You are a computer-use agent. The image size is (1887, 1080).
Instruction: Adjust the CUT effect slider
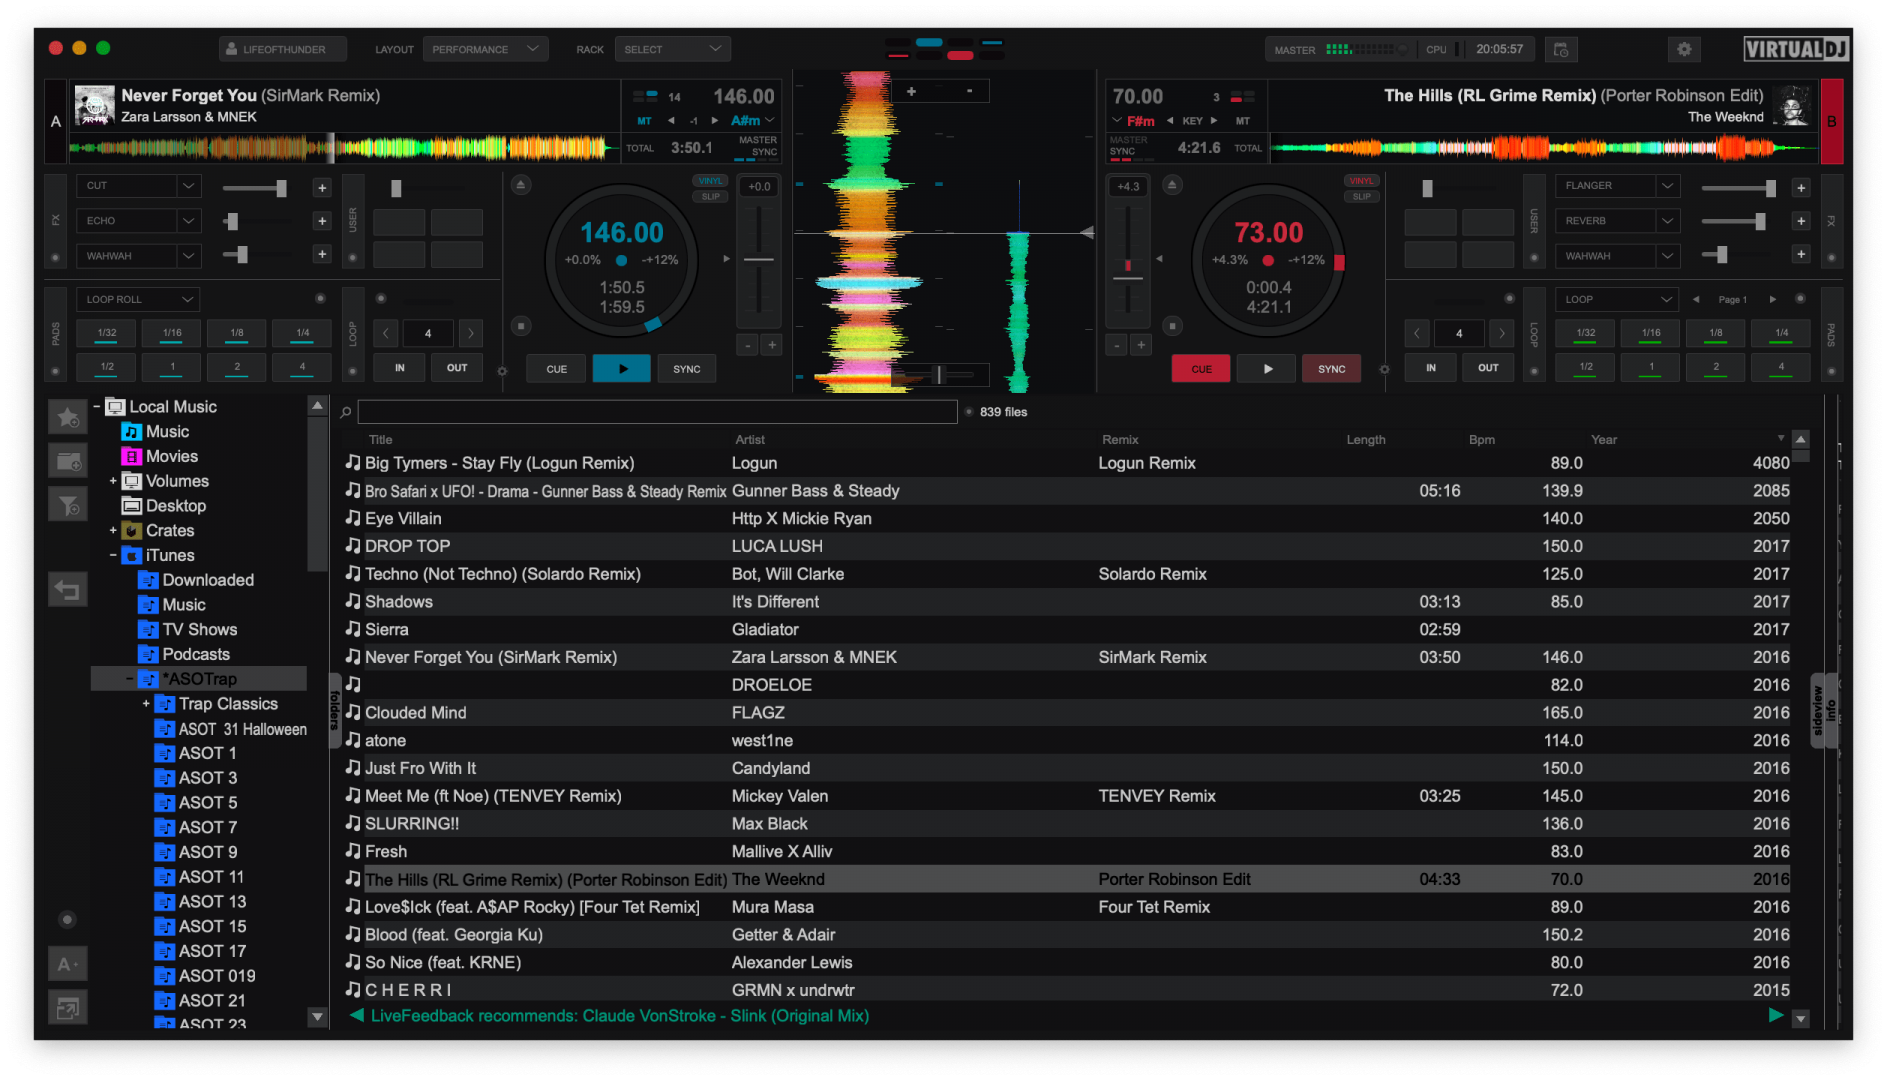click(281, 188)
